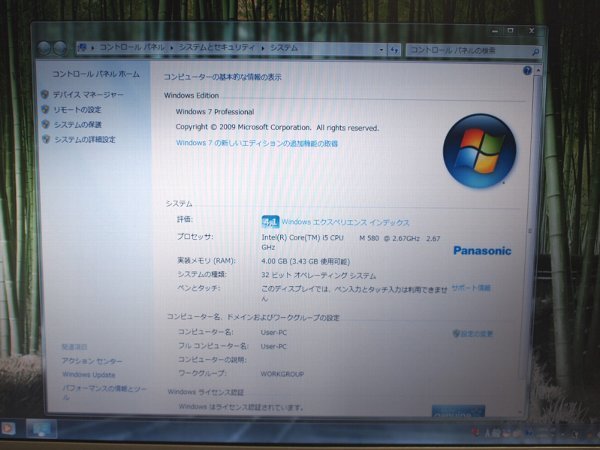Open デバイス マネージャー link
Image resolution: width=600 pixels, height=450 pixels.
[x=88, y=95]
